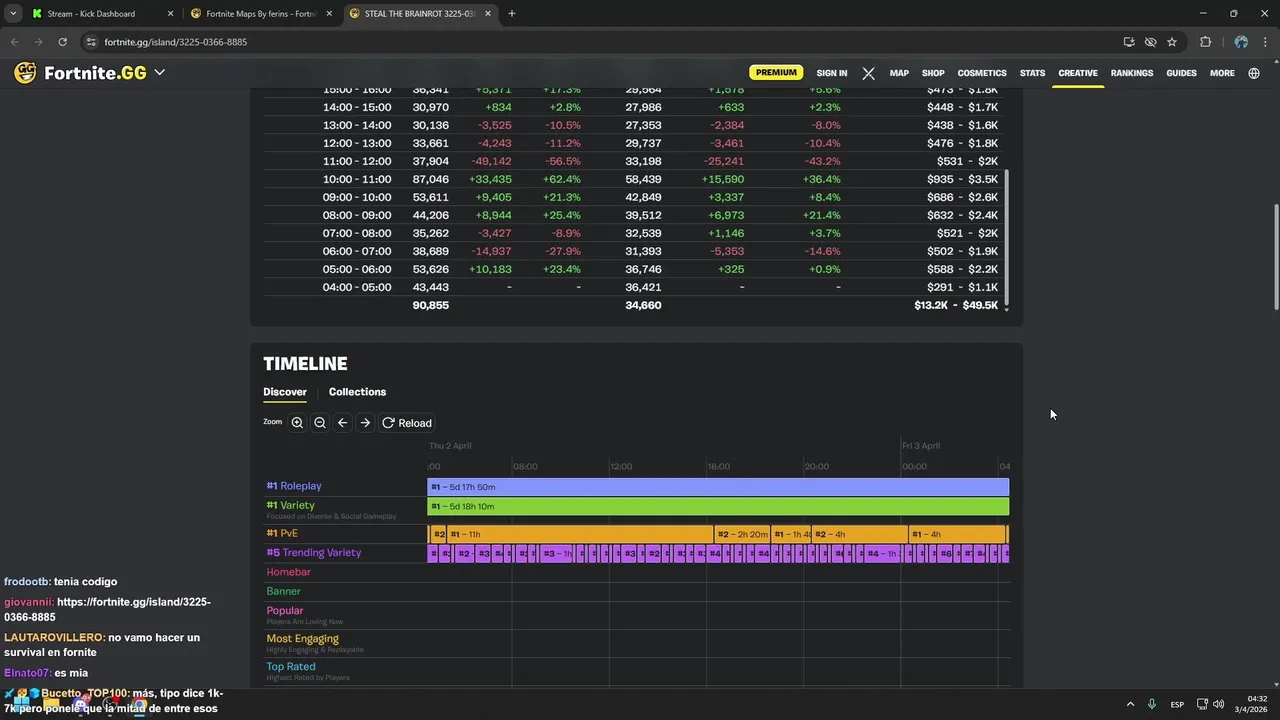
Task: Click the address bar URL field
Action: [x=600, y=42]
